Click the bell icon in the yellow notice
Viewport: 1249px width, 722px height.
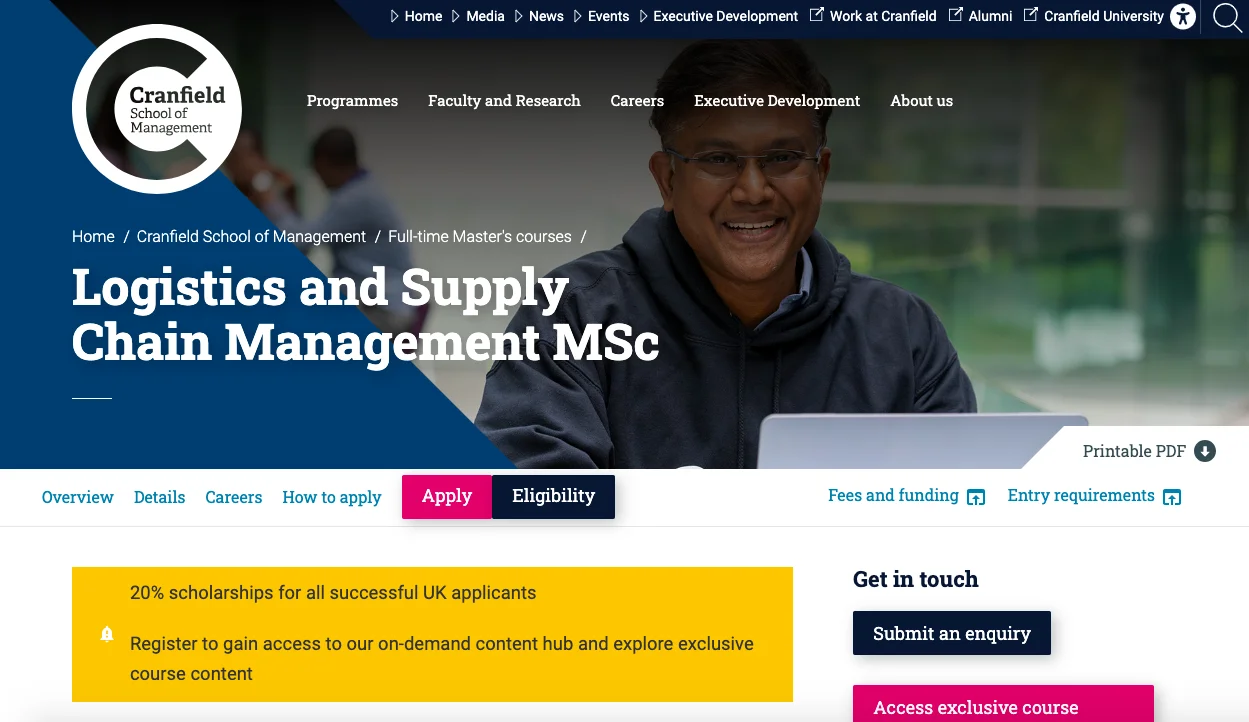pyautogui.click(x=107, y=634)
